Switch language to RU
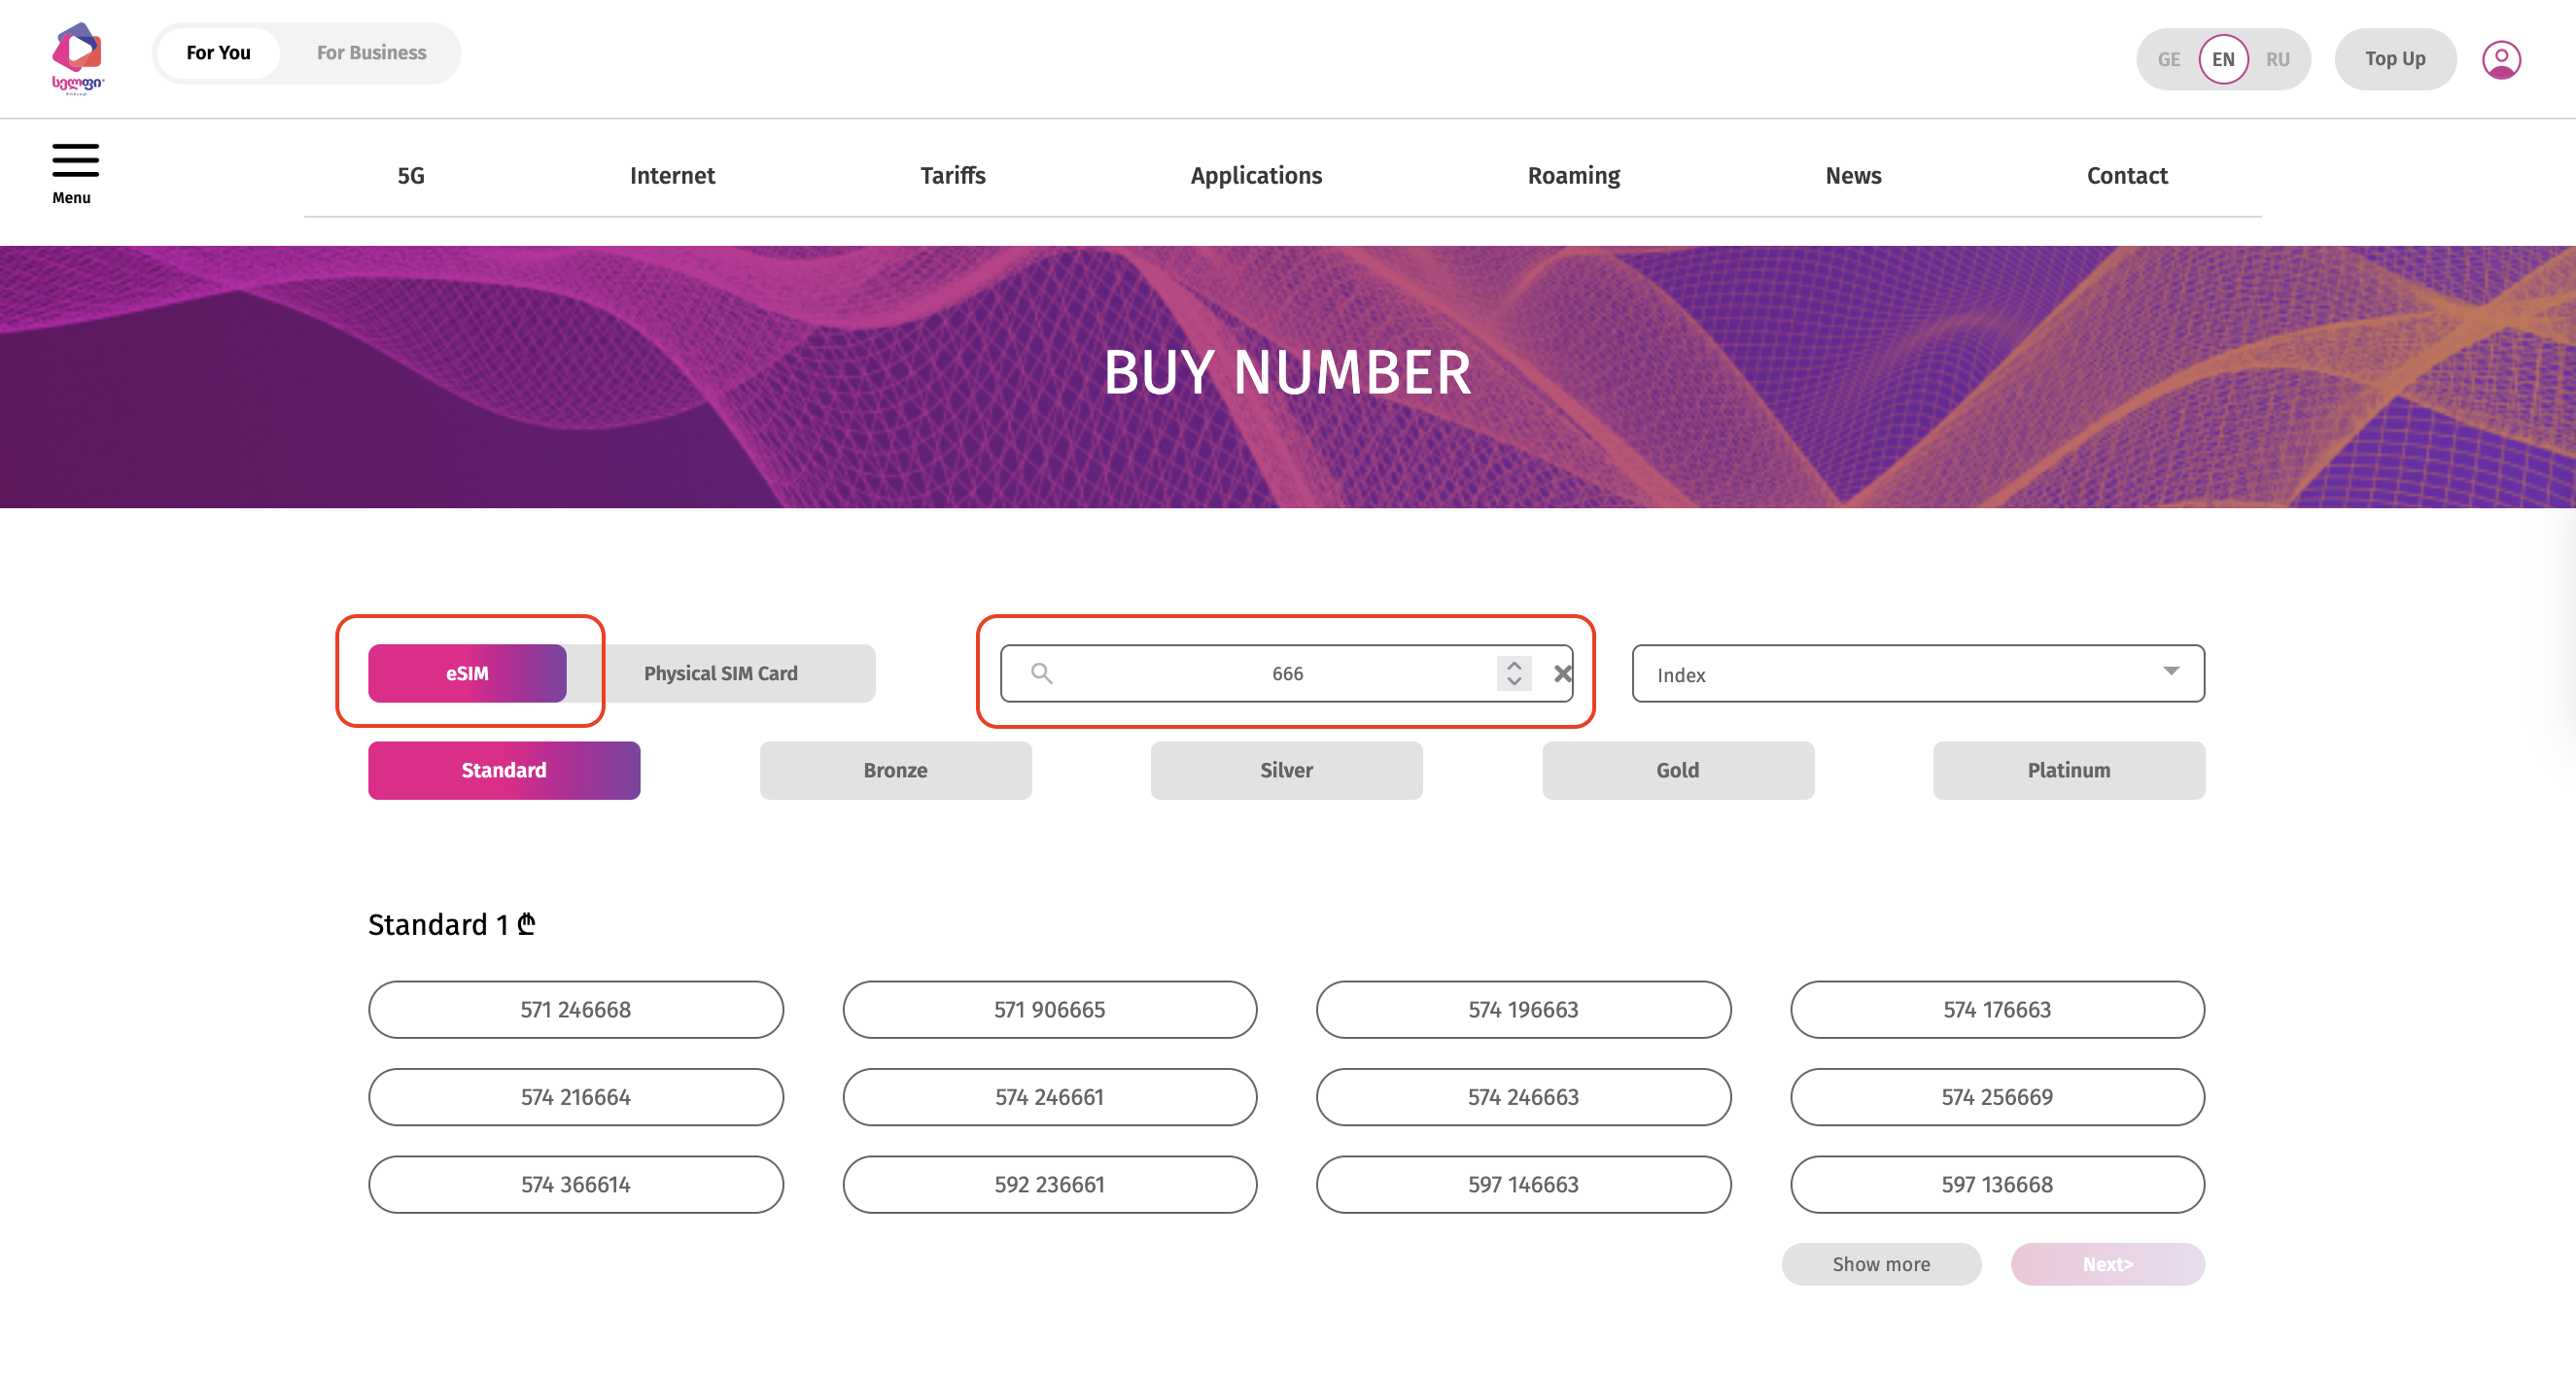2576x1378 pixels. click(2277, 59)
